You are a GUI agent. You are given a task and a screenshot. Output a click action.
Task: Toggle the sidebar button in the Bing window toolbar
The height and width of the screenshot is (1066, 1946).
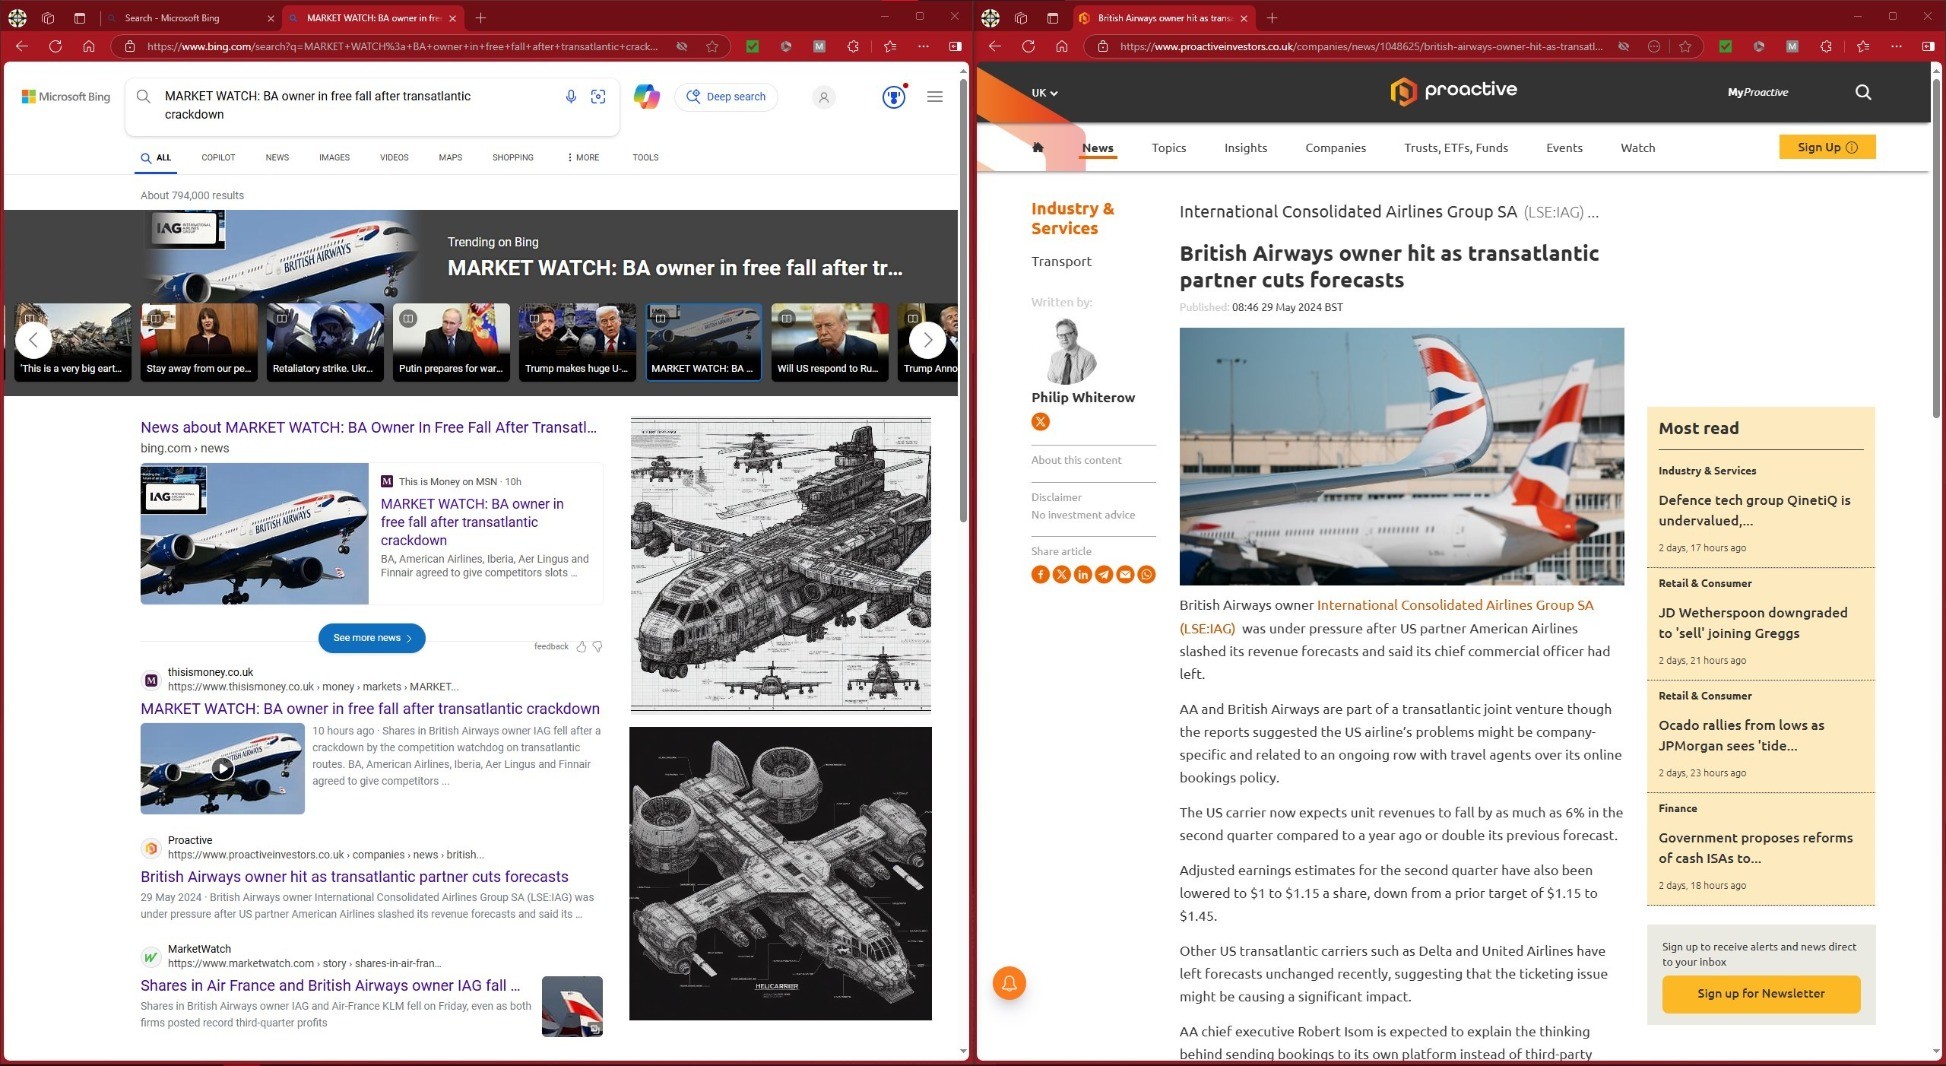pyautogui.click(x=955, y=46)
